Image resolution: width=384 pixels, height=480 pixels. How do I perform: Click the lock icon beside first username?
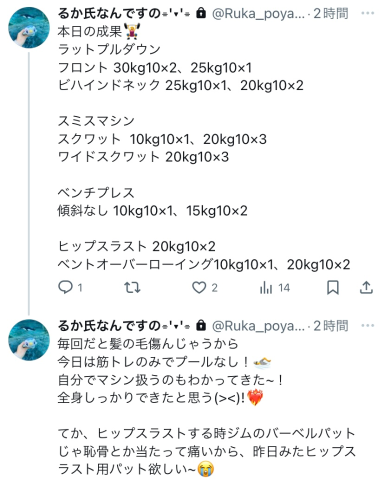click(201, 13)
